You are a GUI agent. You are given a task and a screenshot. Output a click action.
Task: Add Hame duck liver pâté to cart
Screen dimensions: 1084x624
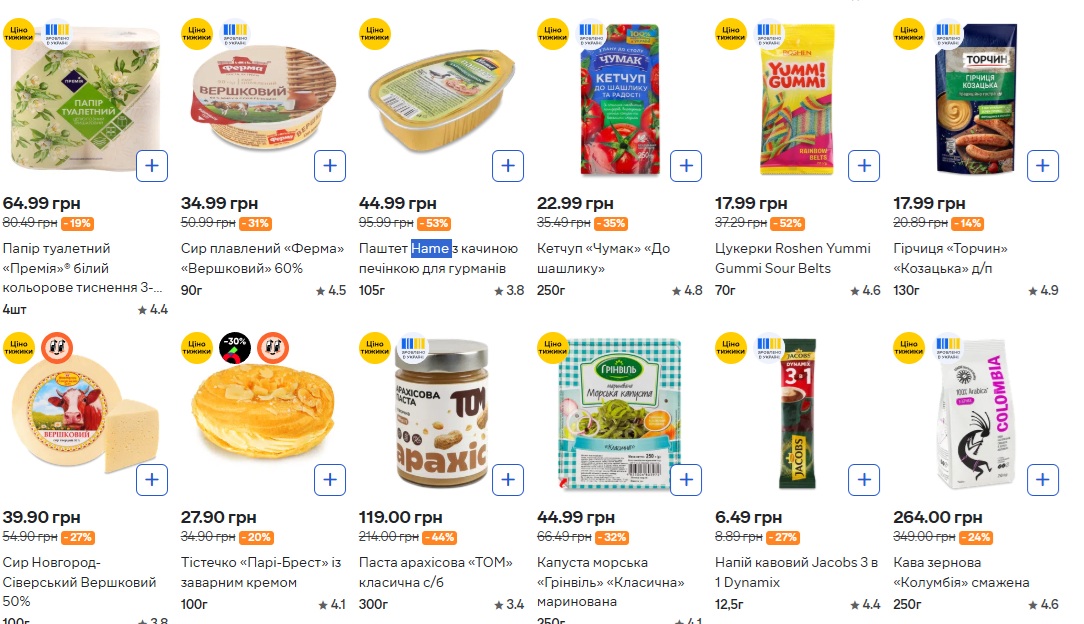point(508,165)
